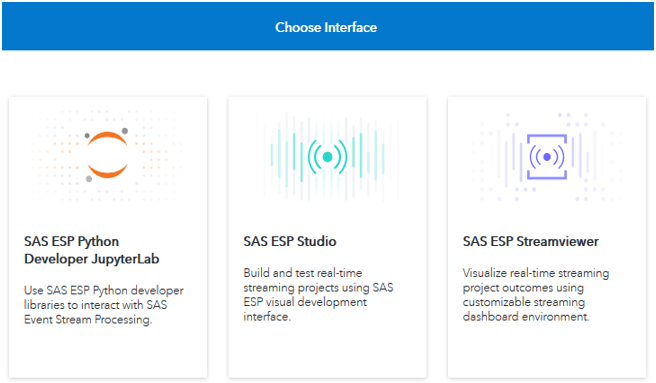The image size is (656, 383).
Task: Click the Choose Interface header banner
Action: click(328, 26)
